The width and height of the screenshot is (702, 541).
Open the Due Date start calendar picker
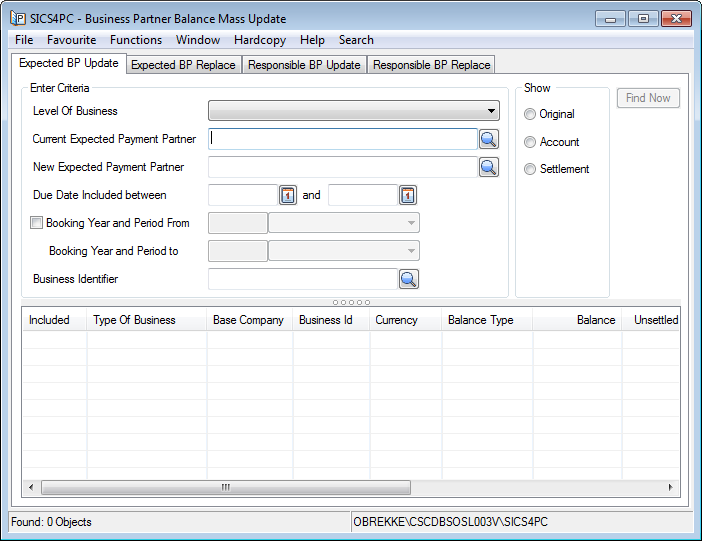coord(288,195)
